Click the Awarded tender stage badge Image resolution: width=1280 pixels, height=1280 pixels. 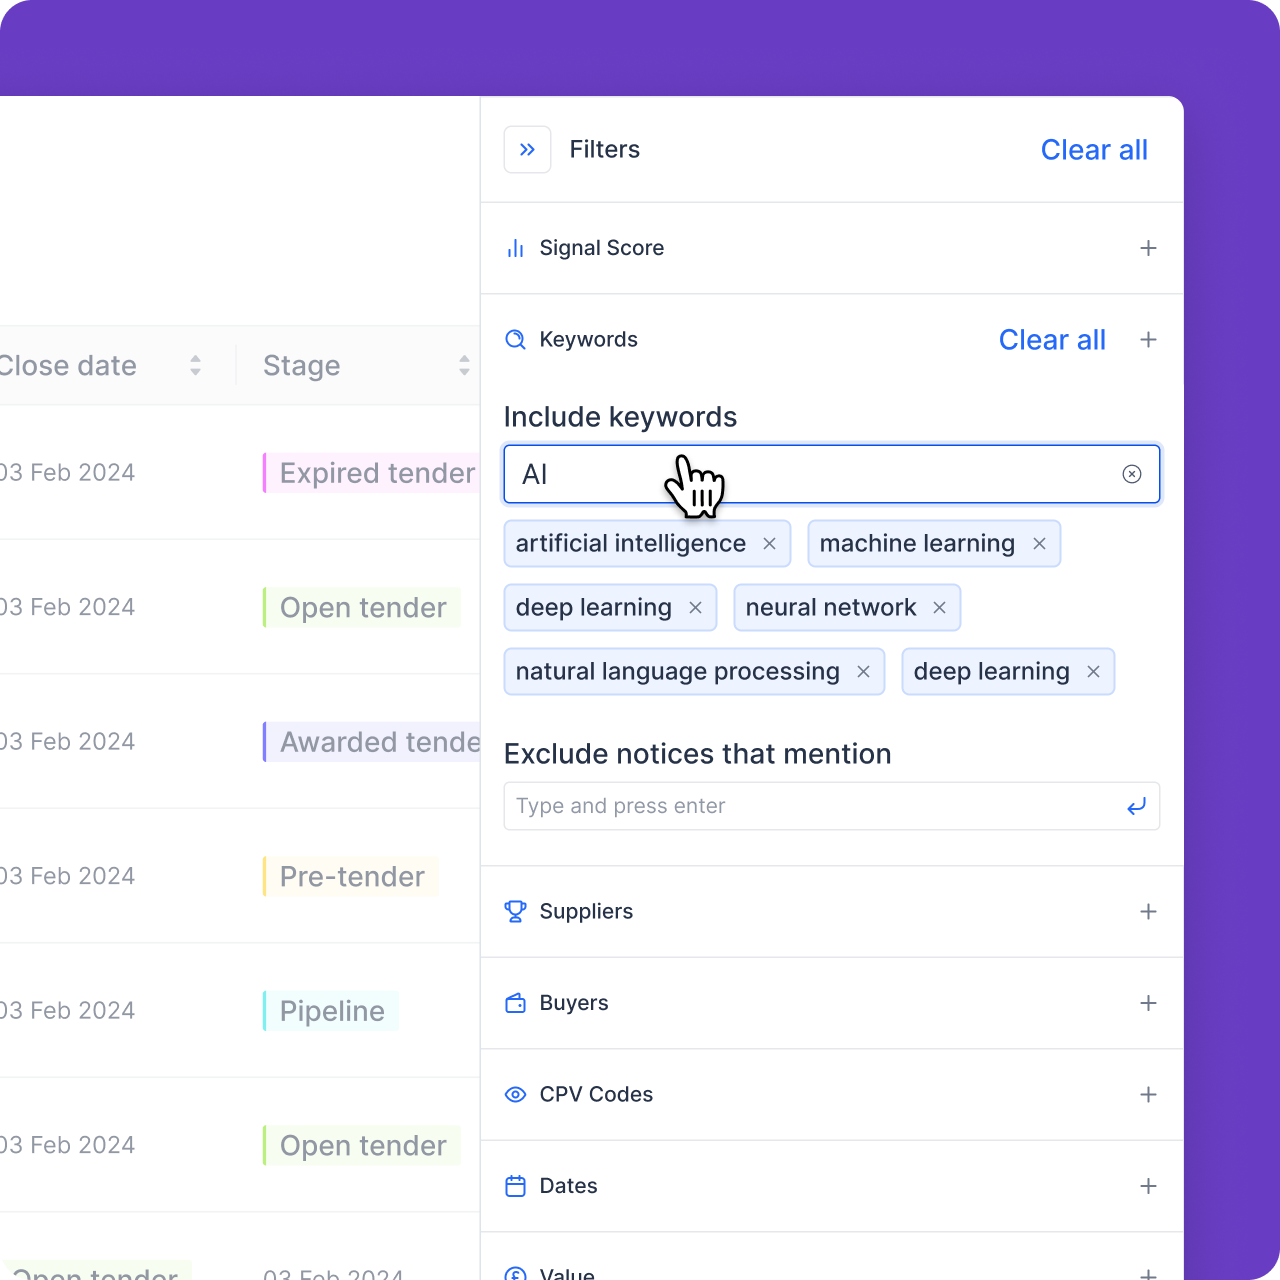[x=372, y=742]
